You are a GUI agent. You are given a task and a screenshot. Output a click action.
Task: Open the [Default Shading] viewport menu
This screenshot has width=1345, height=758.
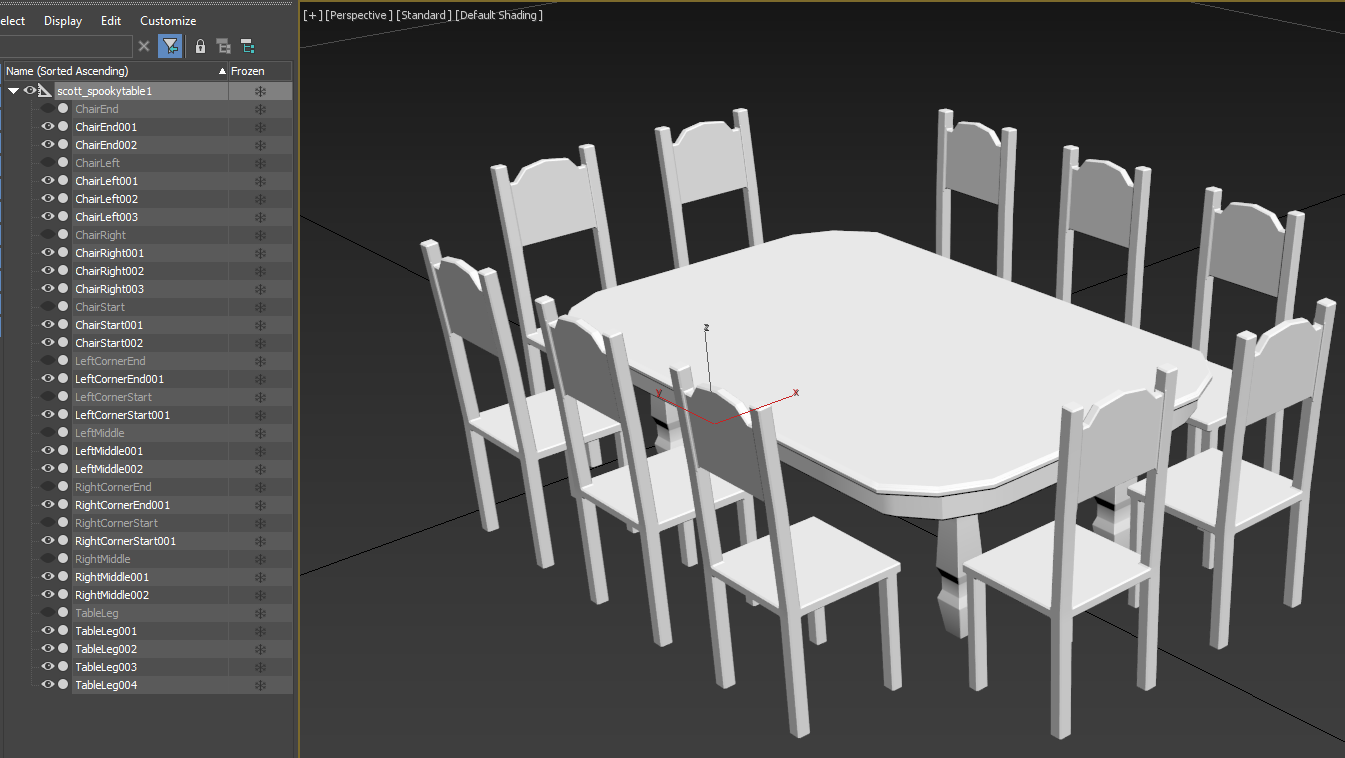[499, 15]
